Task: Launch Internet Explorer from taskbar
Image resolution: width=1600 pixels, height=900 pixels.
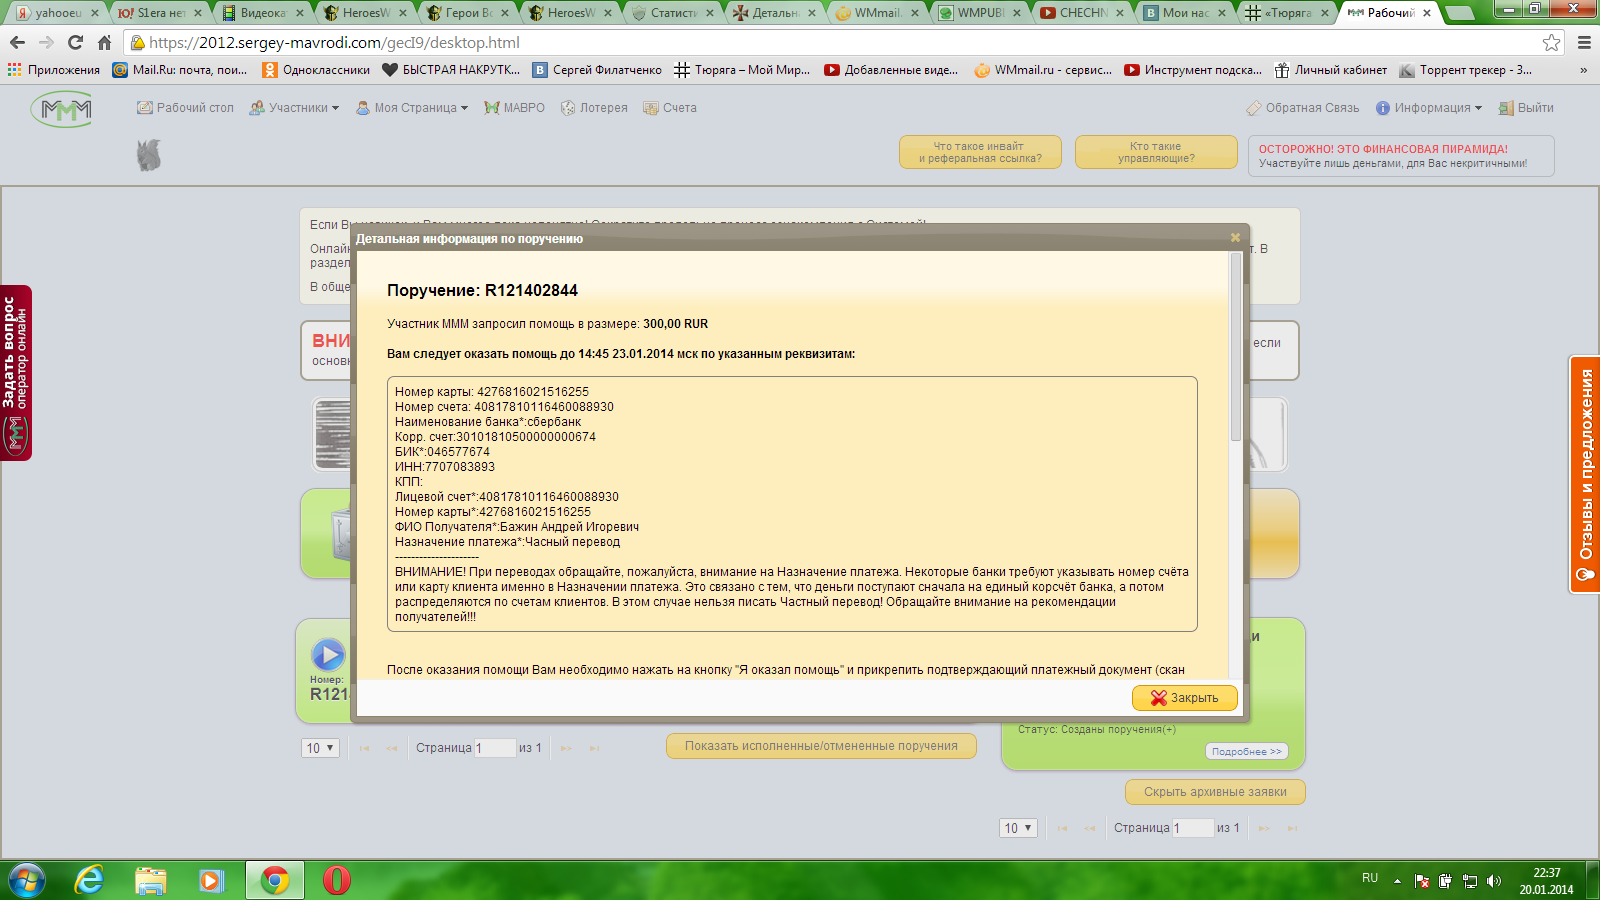Action: click(x=89, y=880)
